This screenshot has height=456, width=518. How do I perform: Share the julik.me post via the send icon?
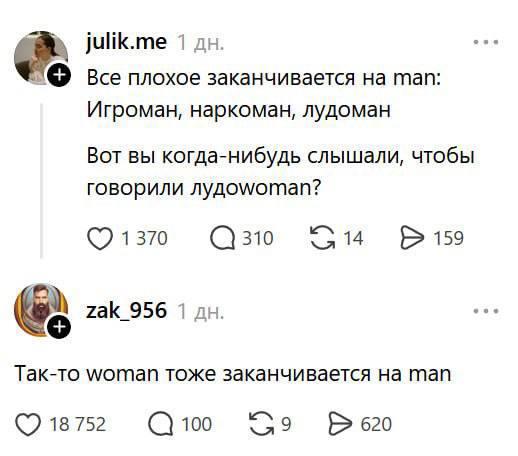[412, 238]
